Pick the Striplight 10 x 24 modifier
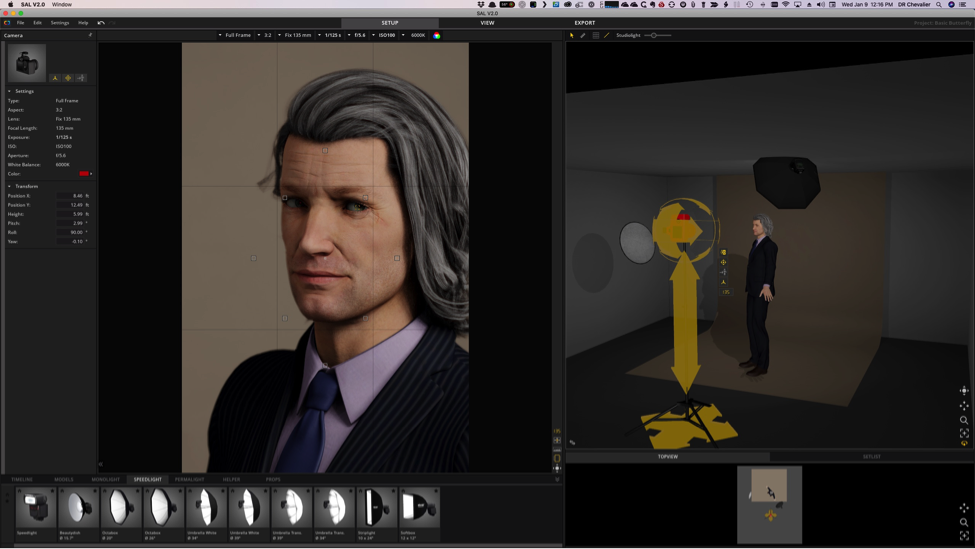Viewport: 975px width, 549px height. (x=376, y=508)
